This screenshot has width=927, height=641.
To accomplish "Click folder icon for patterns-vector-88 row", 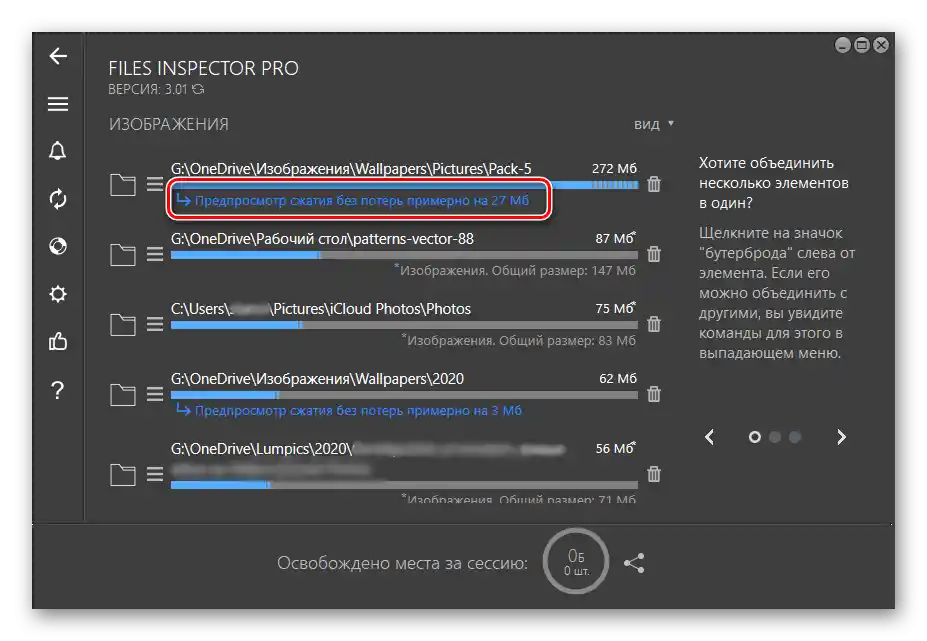I will (x=123, y=255).
